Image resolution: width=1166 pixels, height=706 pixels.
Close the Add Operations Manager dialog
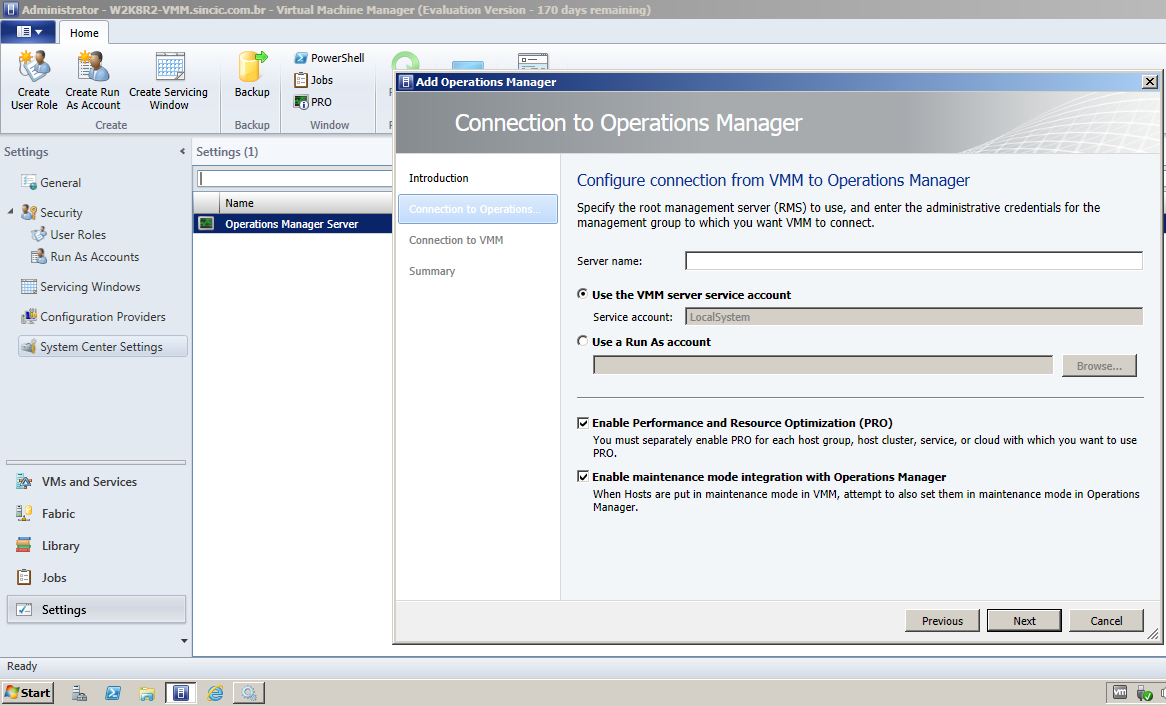coord(1150,82)
